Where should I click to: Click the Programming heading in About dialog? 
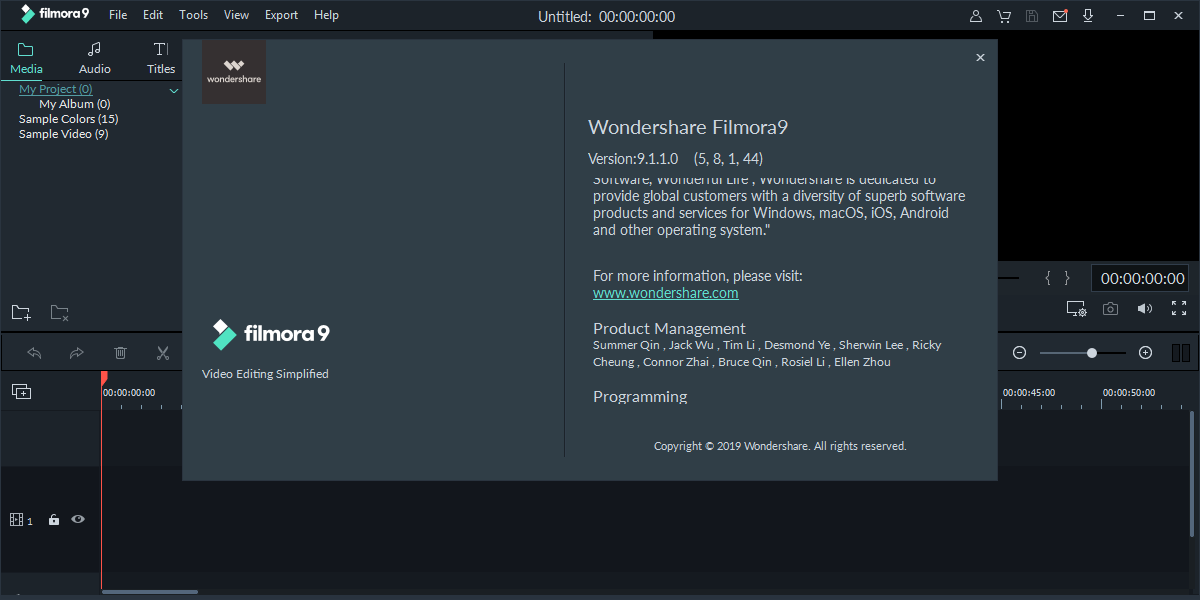tap(640, 396)
